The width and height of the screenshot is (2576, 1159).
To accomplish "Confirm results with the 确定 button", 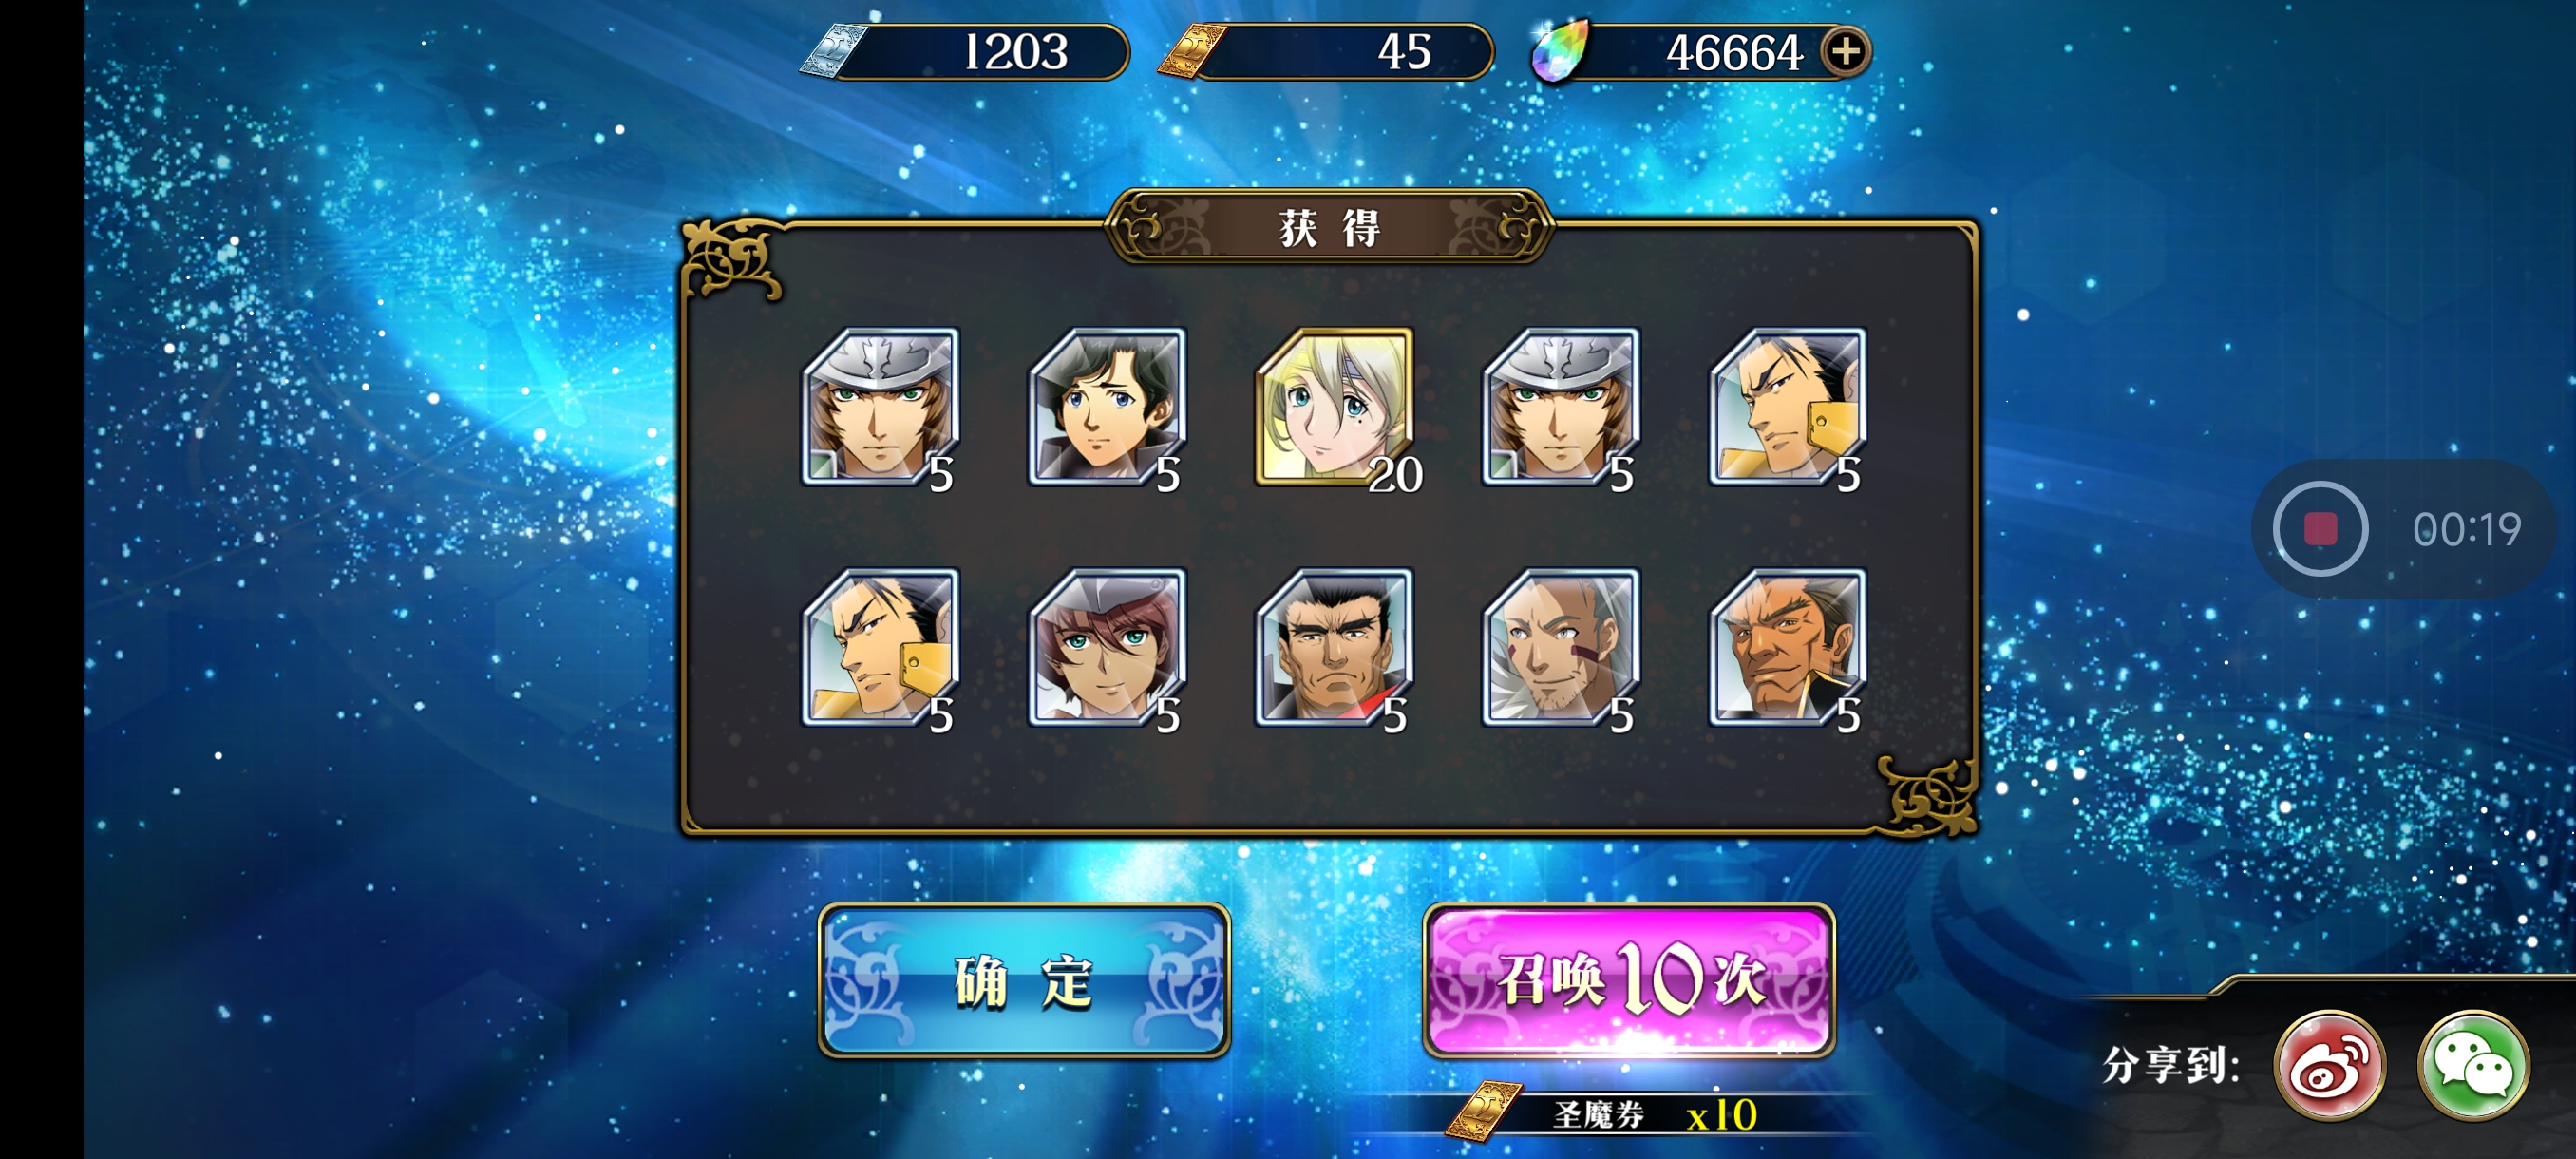I will click(1024, 980).
